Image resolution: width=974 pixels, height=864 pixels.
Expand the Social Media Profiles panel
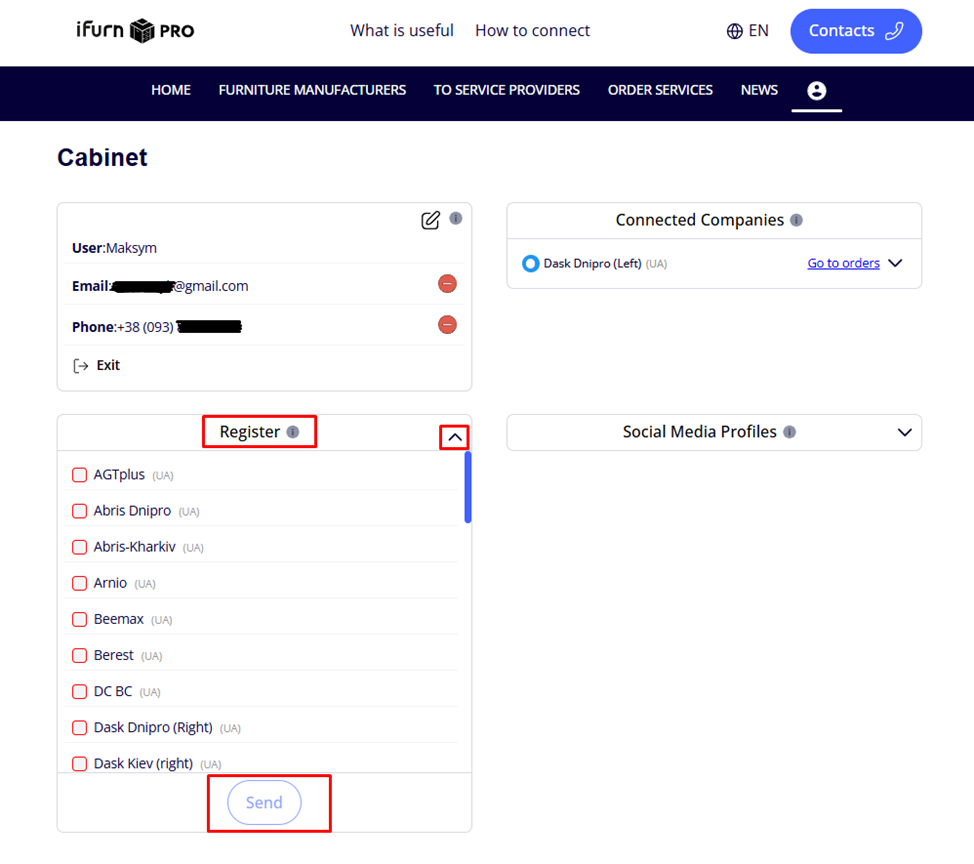click(904, 432)
